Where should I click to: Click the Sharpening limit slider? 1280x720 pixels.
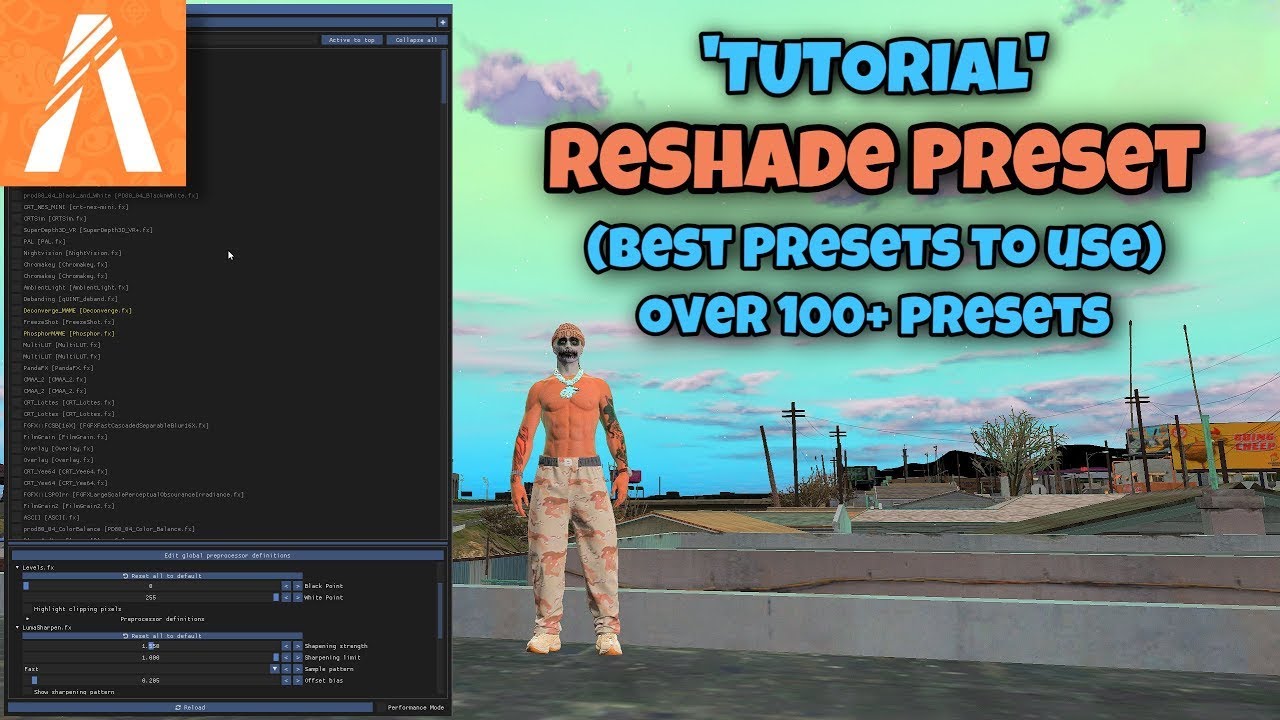(151, 657)
